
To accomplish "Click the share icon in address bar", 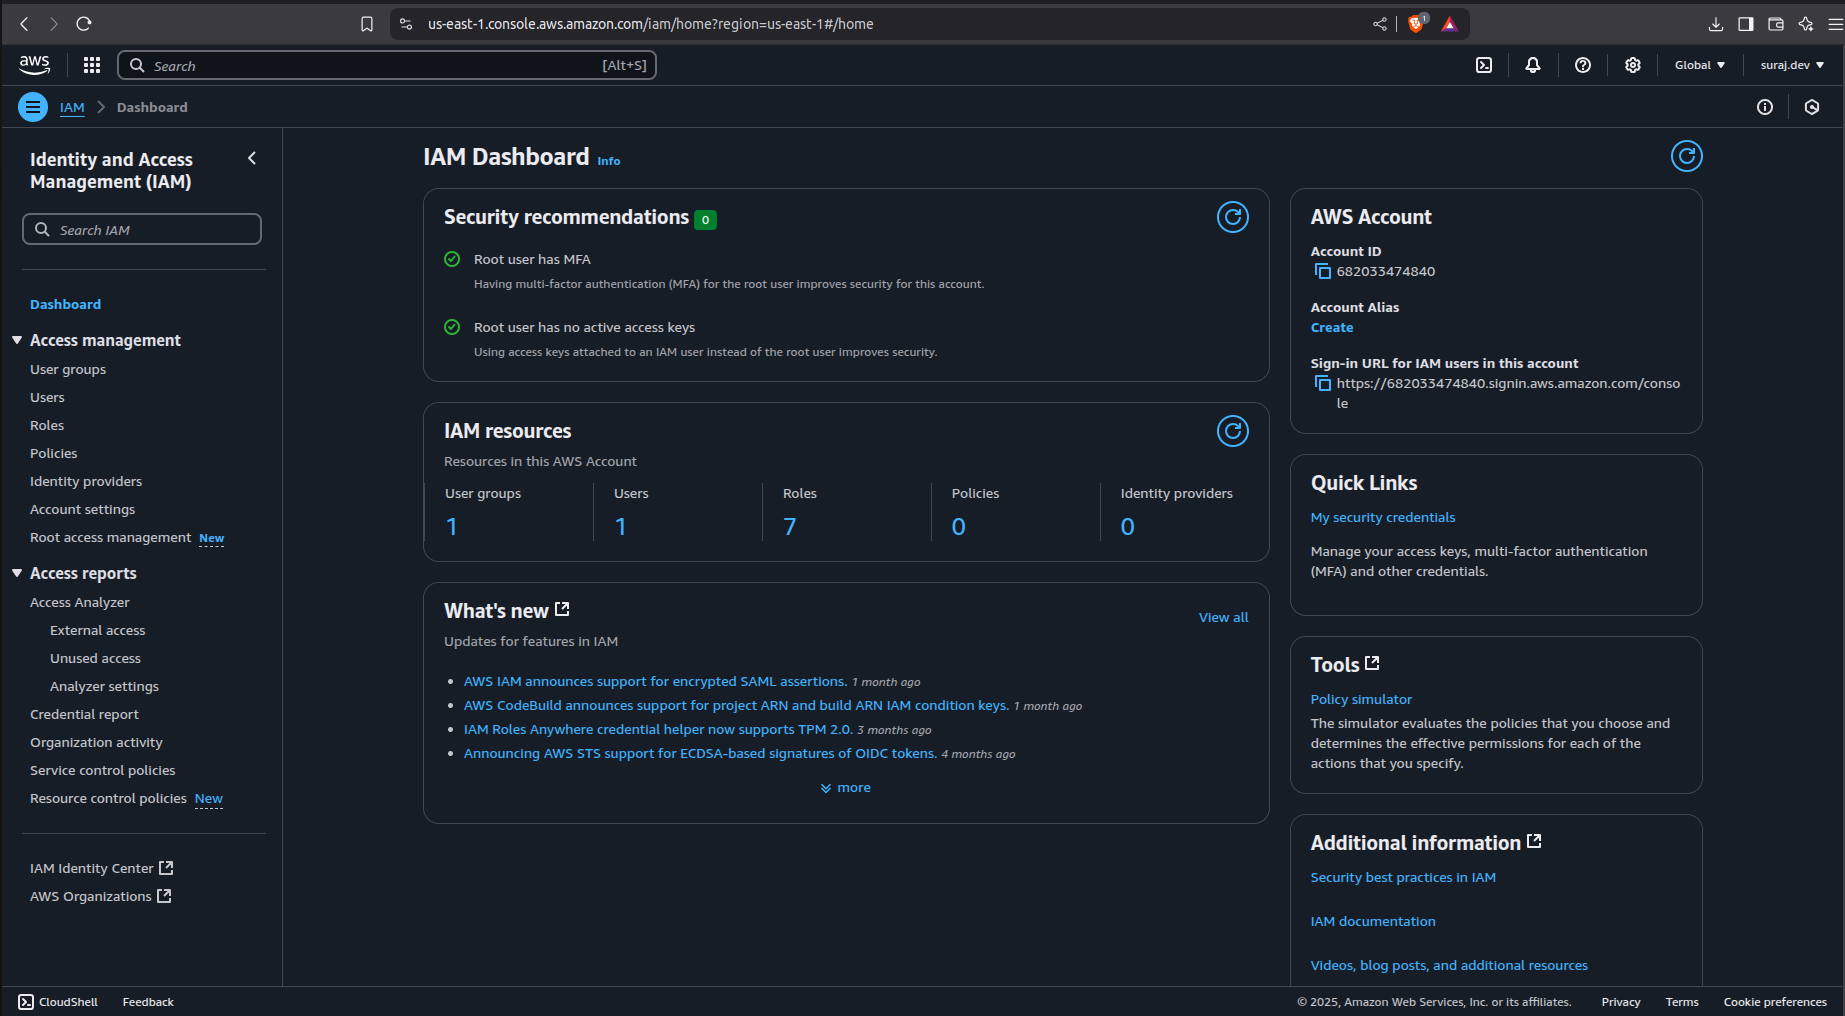I will (1380, 24).
